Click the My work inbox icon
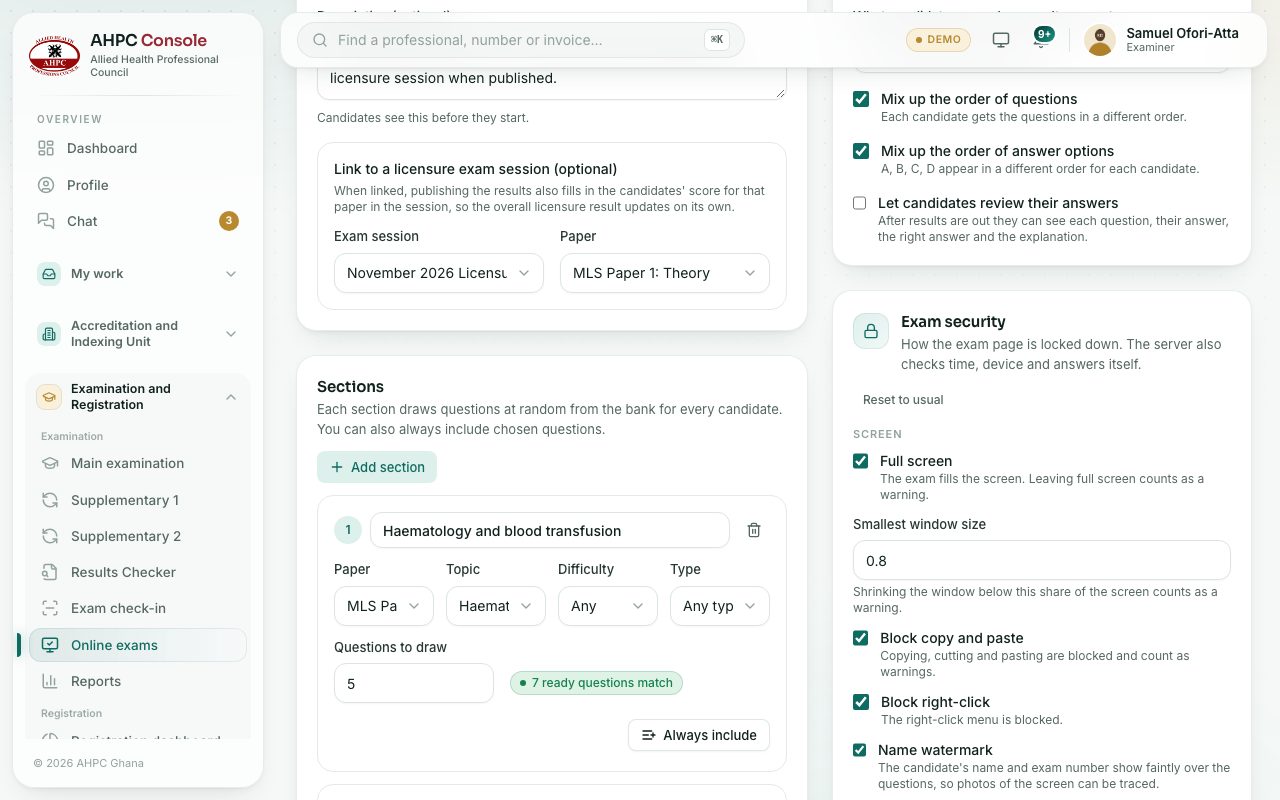Image resolution: width=1280 pixels, height=800 pixels. pyautogui.click(x=49, y=274)
